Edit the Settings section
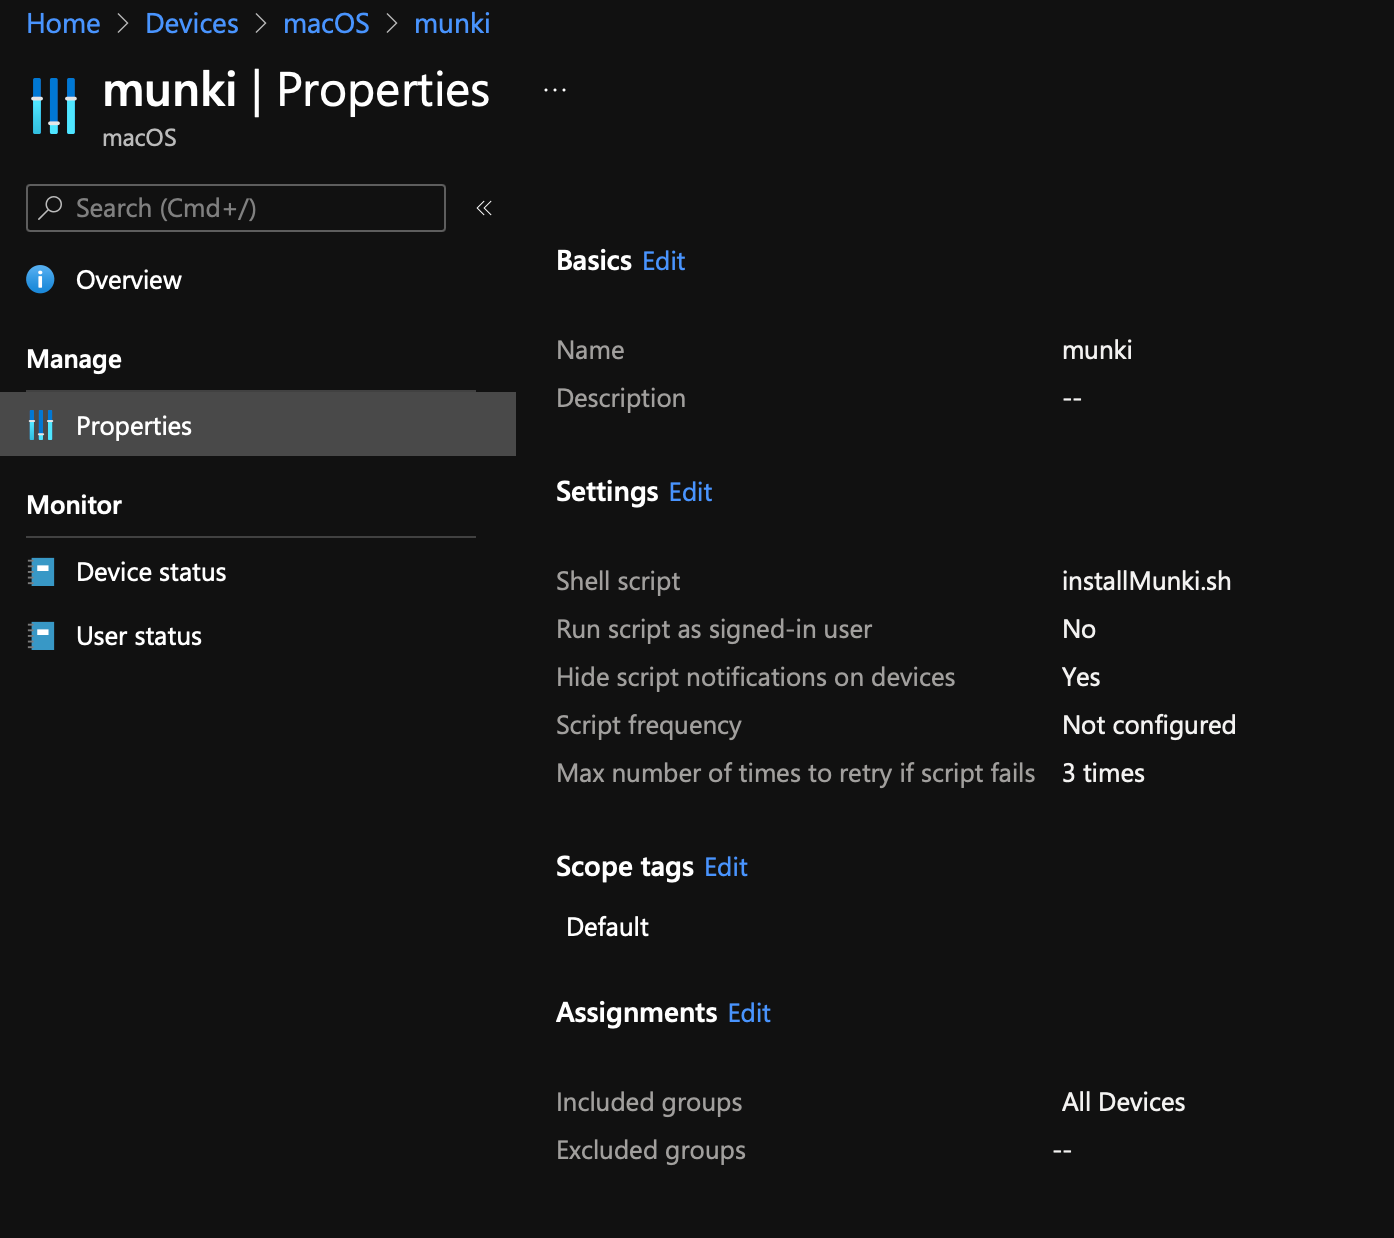 point(690,492)
